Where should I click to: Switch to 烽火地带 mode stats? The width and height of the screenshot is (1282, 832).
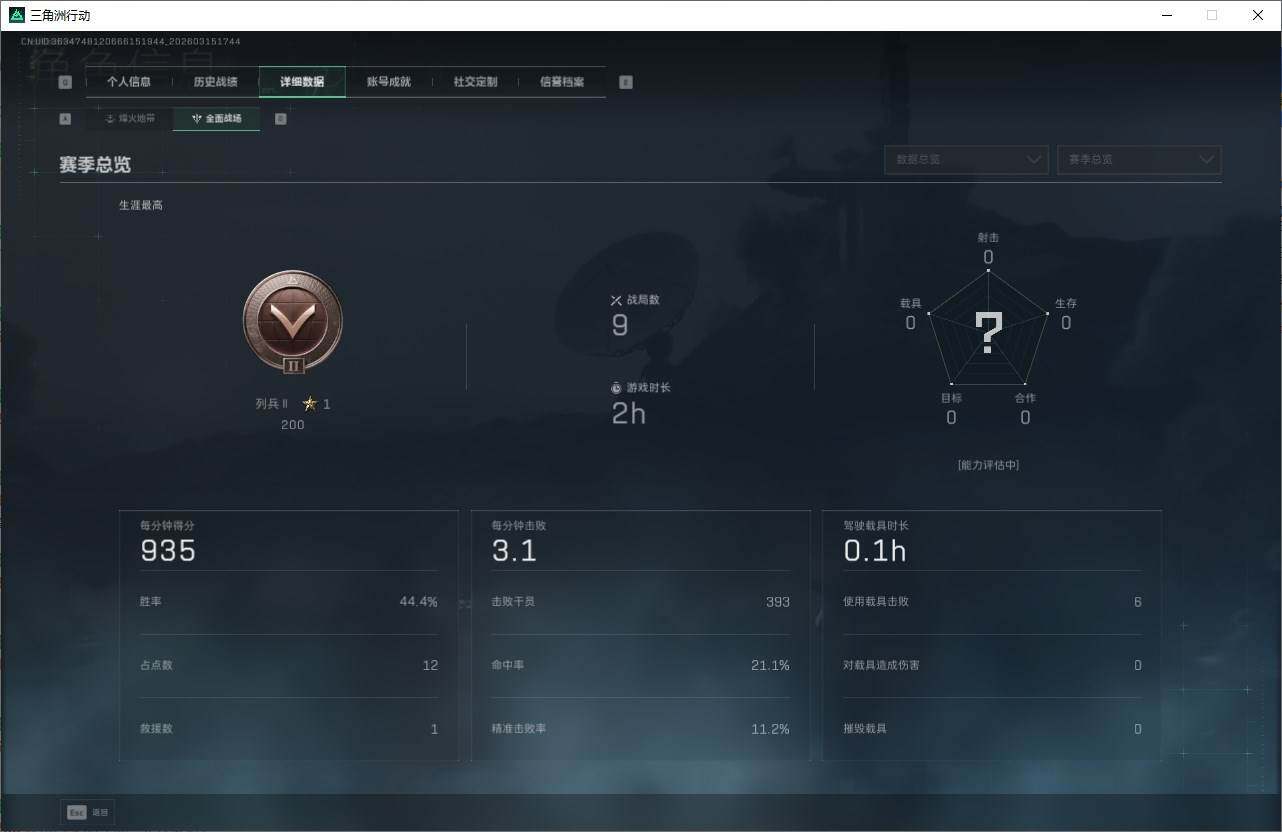tap(130, 118)
